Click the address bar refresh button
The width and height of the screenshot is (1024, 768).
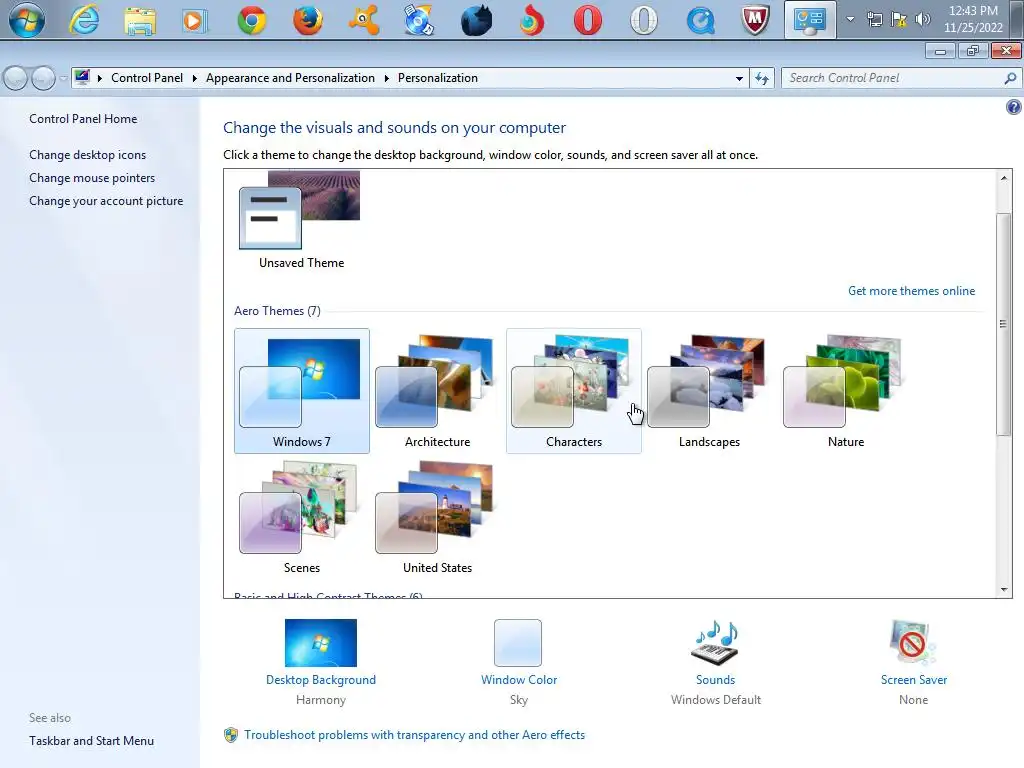tap(761, 78)
